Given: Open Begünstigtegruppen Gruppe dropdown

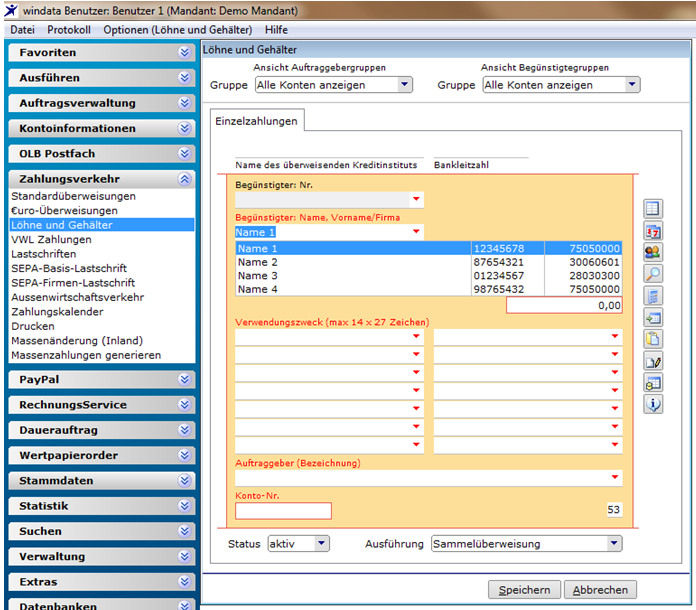Looking at the screenshot, I should pyautogui.click(x=561, y=85).
